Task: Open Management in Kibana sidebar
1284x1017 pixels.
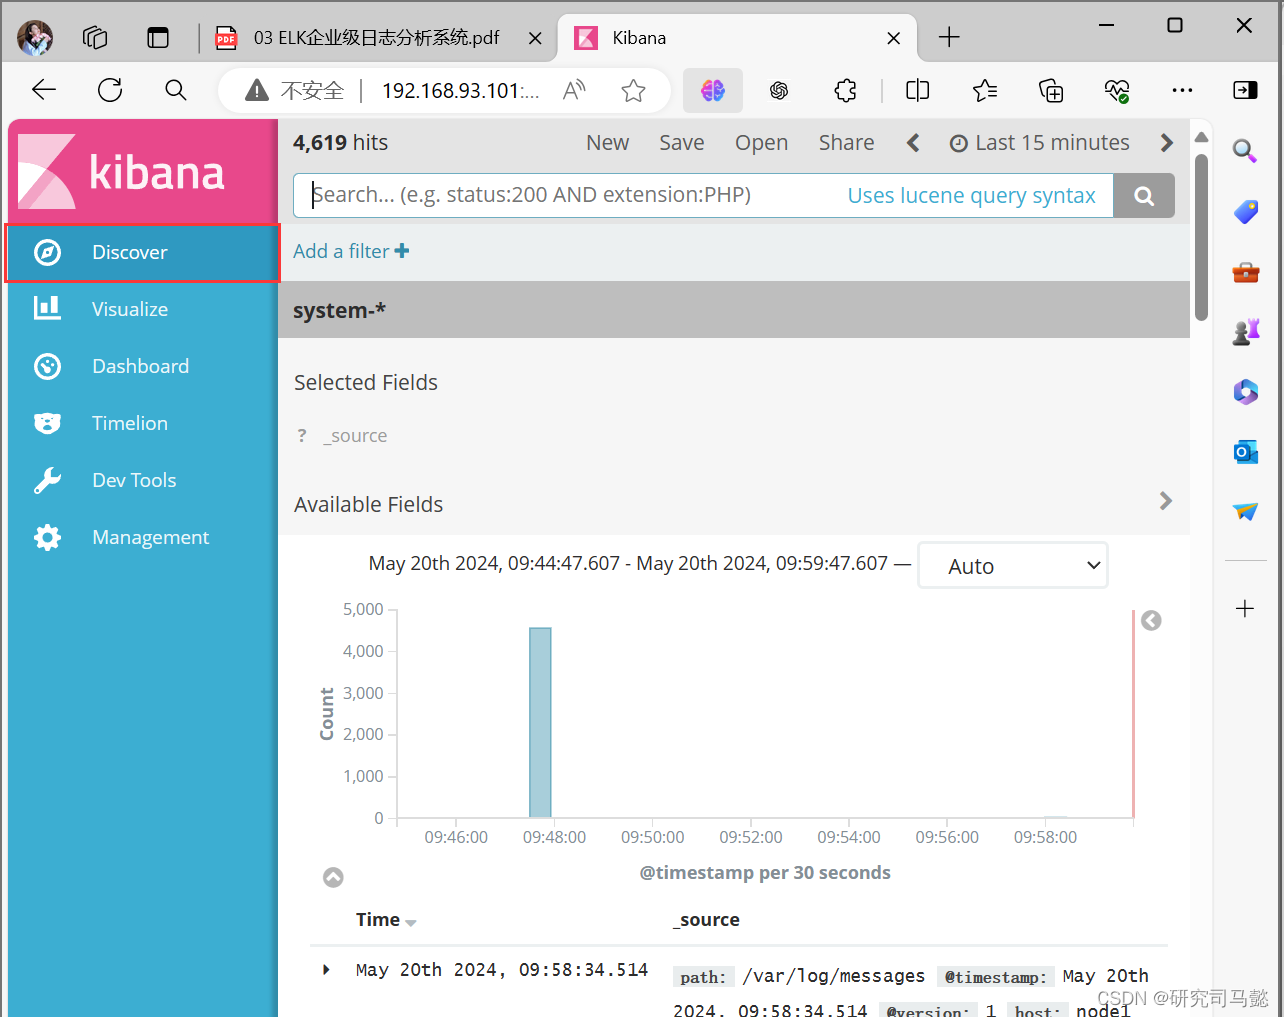Action: click(x=143, y=537)
